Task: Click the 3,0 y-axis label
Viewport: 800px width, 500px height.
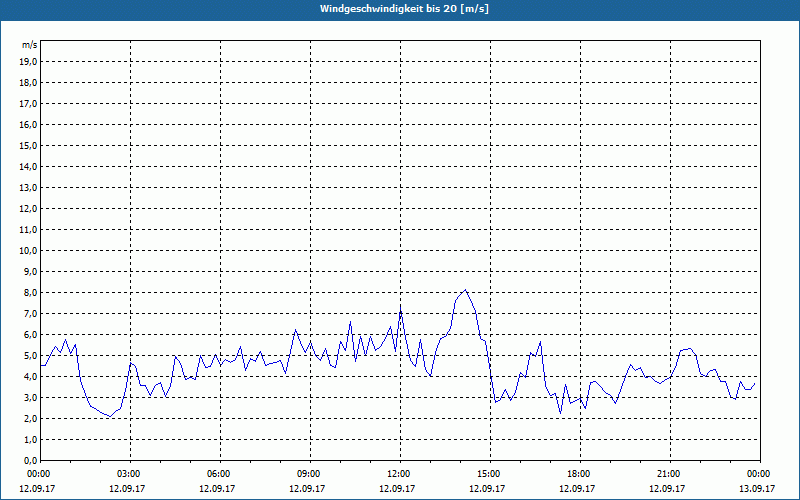Action: click(x=31, y=397)
